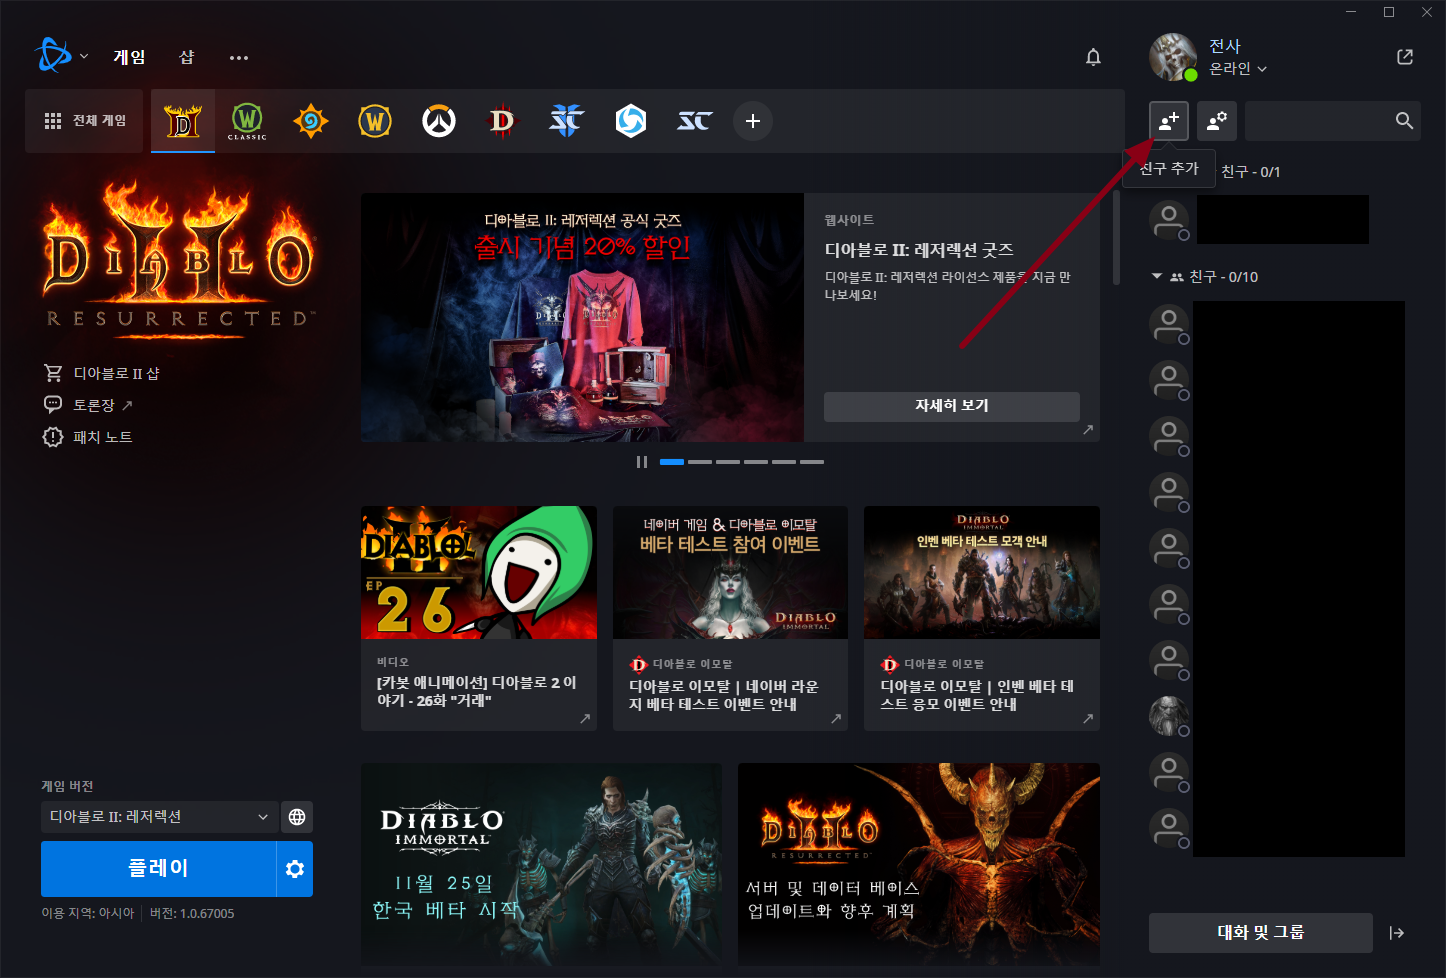Collapse the friends sidebar with arrow icon

[x=1397, y=933]
